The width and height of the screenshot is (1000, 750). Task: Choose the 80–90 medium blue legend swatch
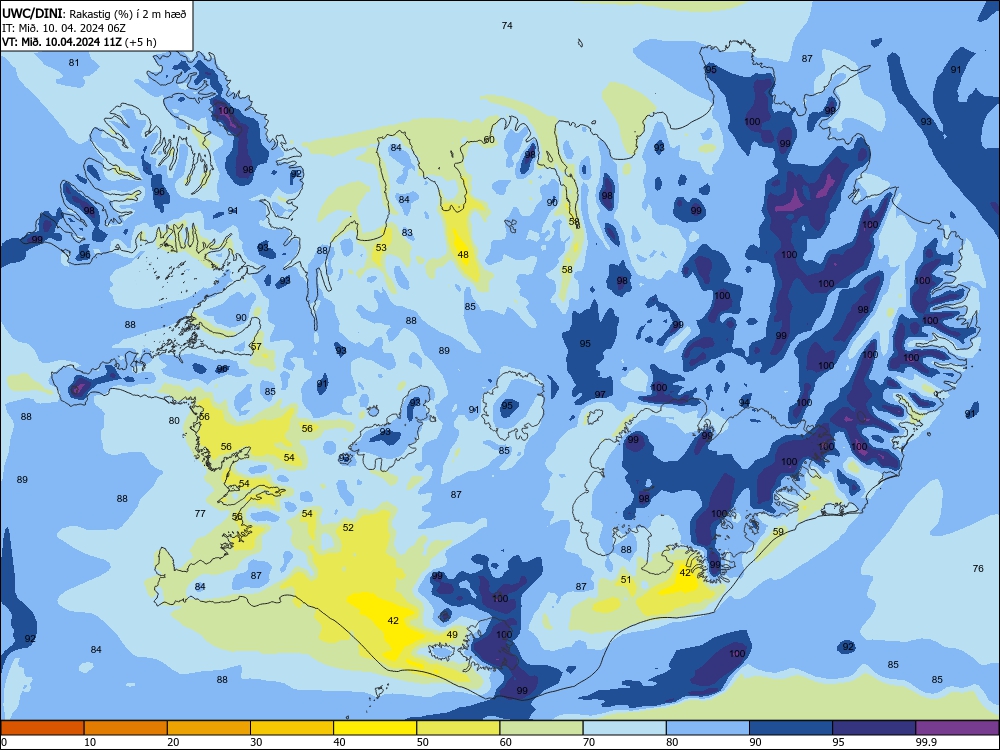tap(707, 728)
